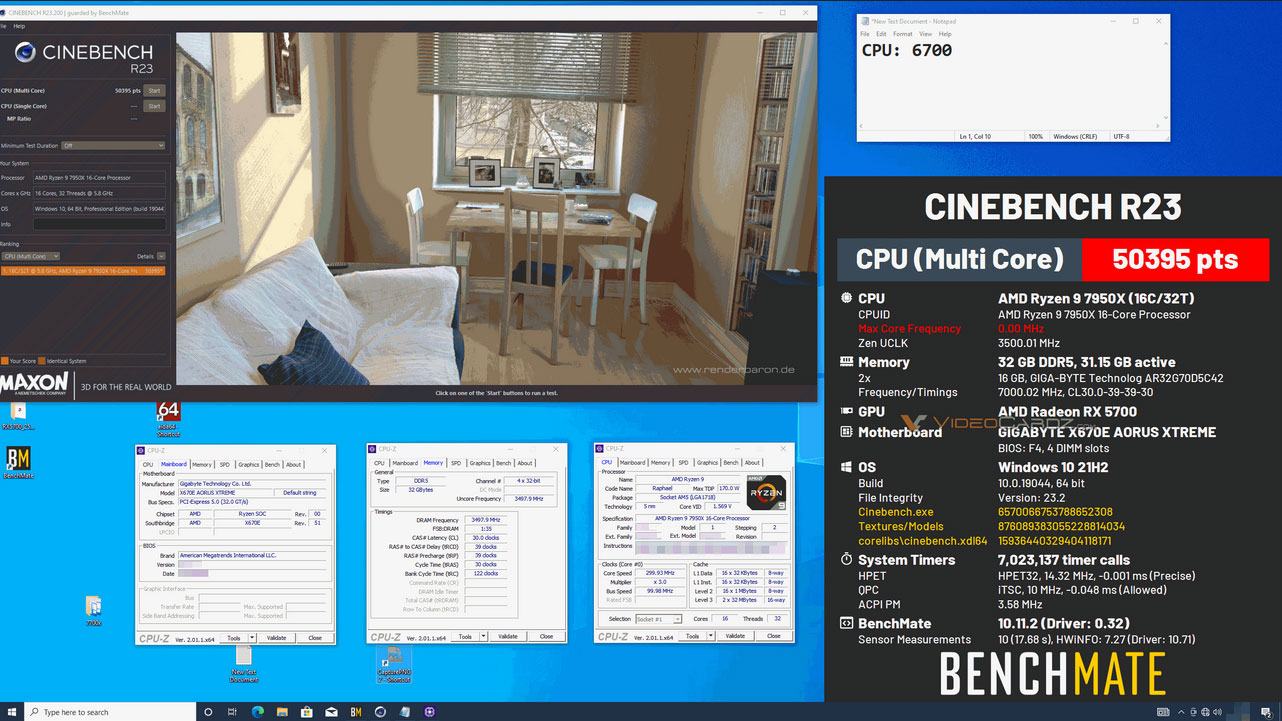Click Notepad status bar UTF-8 entry
The width and height of the screenshot is (1282, 721).
[x=1122, y=136]
